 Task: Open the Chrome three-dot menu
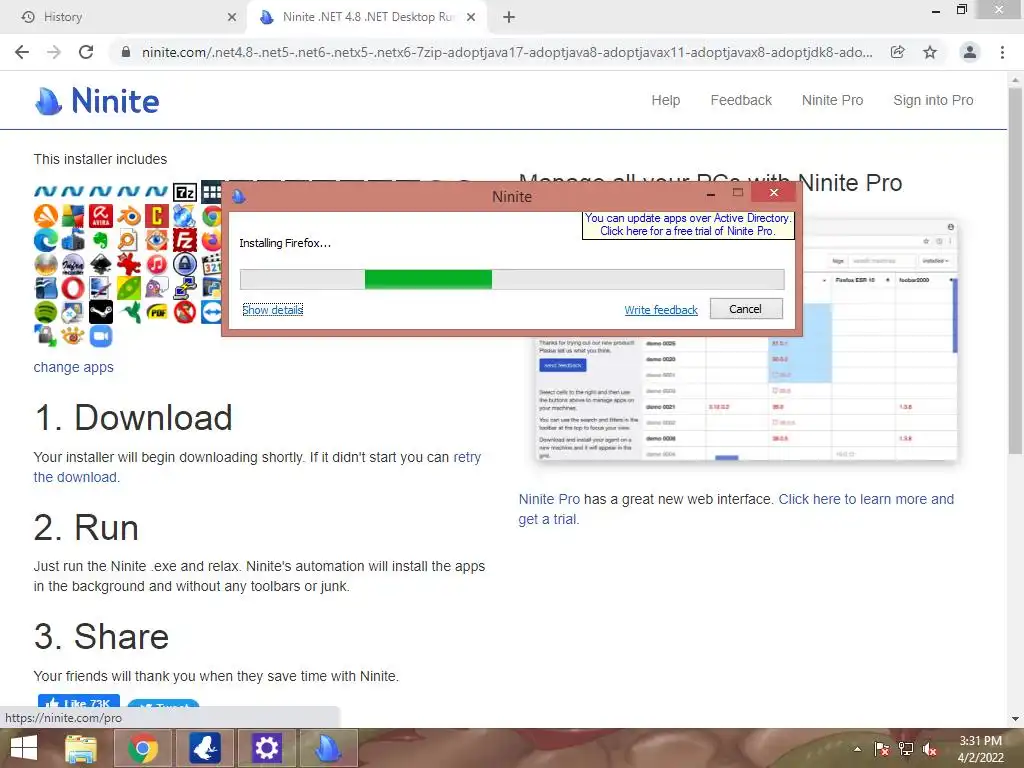click(x=1002, y=52)
